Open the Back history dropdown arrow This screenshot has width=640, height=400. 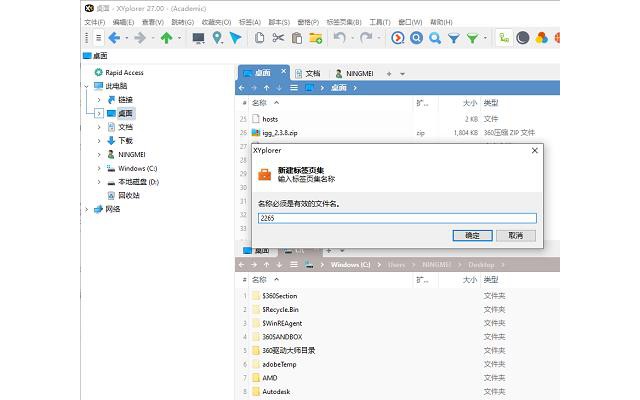[127, 38]
